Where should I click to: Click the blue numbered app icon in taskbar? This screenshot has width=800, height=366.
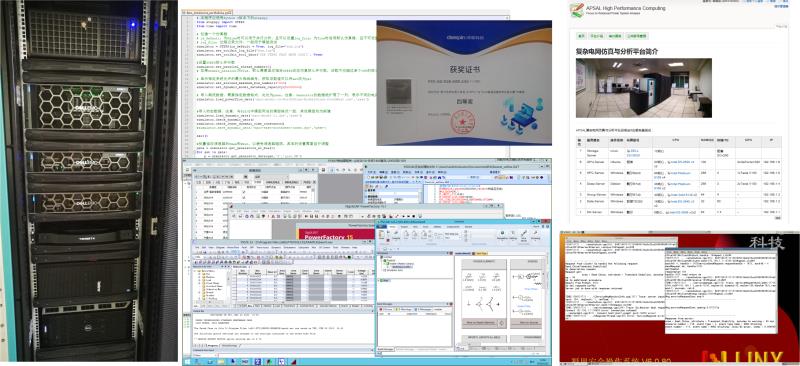258,362
